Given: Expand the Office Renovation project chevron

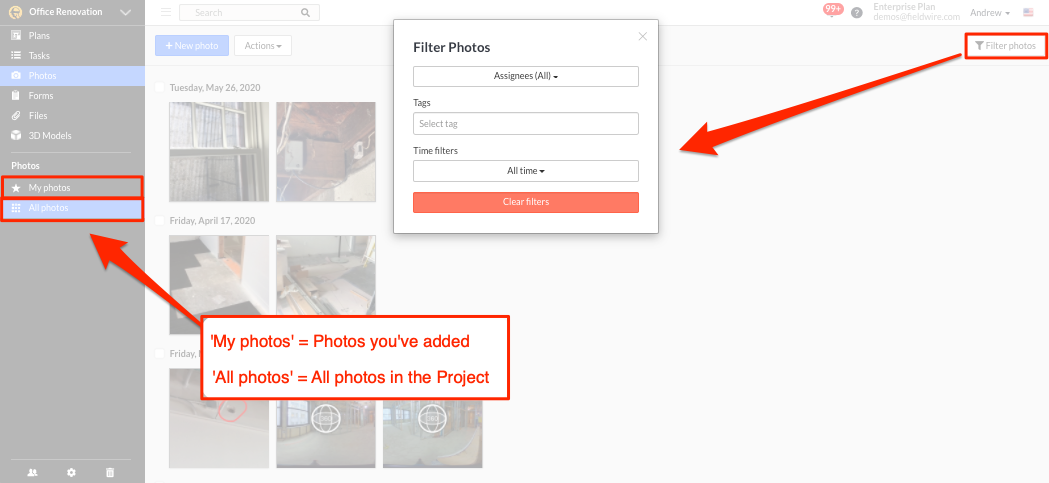Looking at the screenshot, I should (x=125, y=12).
